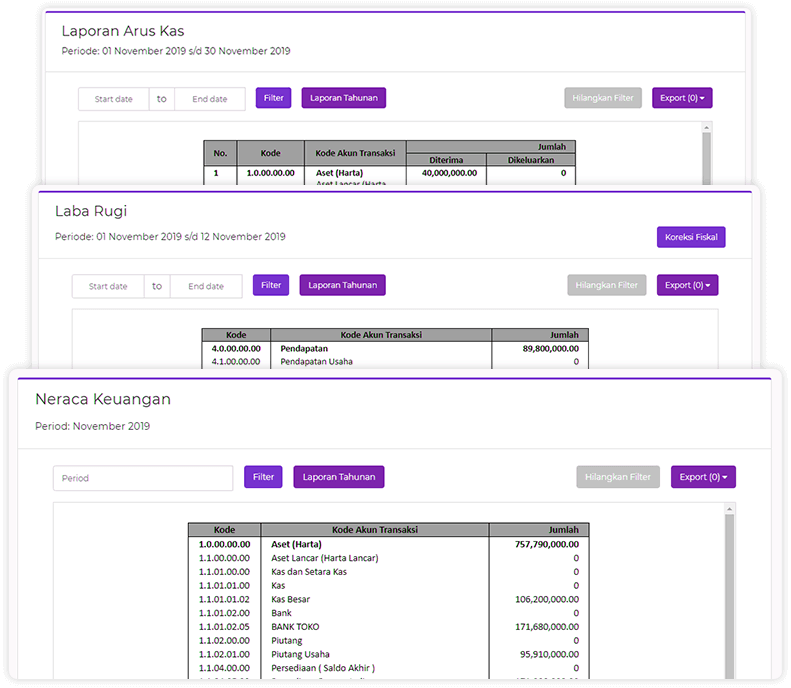
Task: Select End date field in Laba Rugi panel
Action: [x=206, y=286]
